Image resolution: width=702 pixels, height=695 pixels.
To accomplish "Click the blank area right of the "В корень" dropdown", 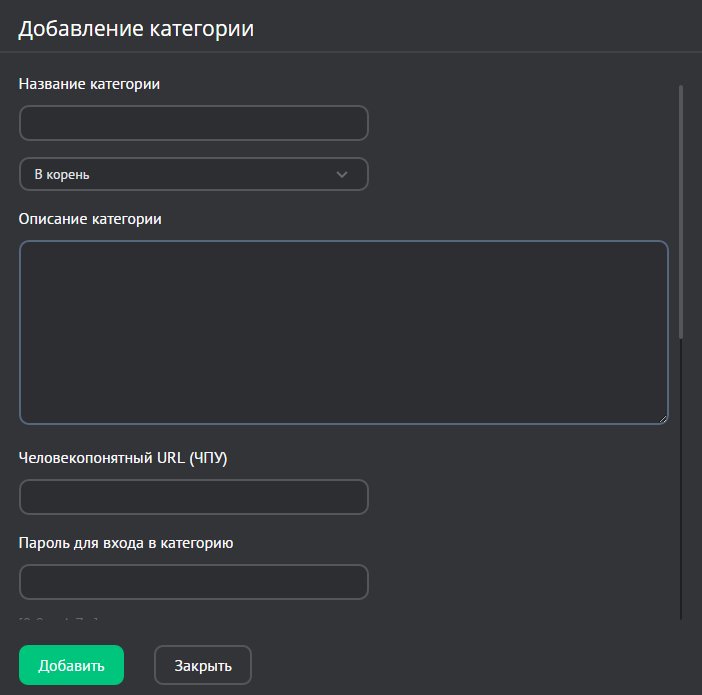I will (x=520, y=174).
